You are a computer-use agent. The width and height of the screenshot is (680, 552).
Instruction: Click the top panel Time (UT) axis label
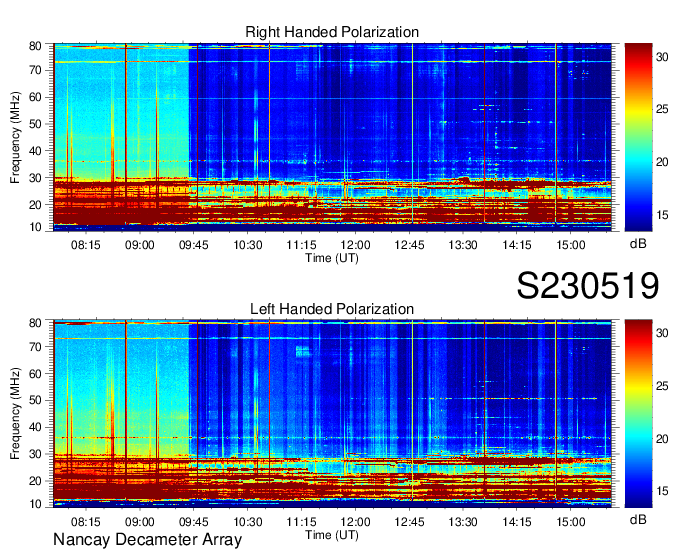click(332, 258)
